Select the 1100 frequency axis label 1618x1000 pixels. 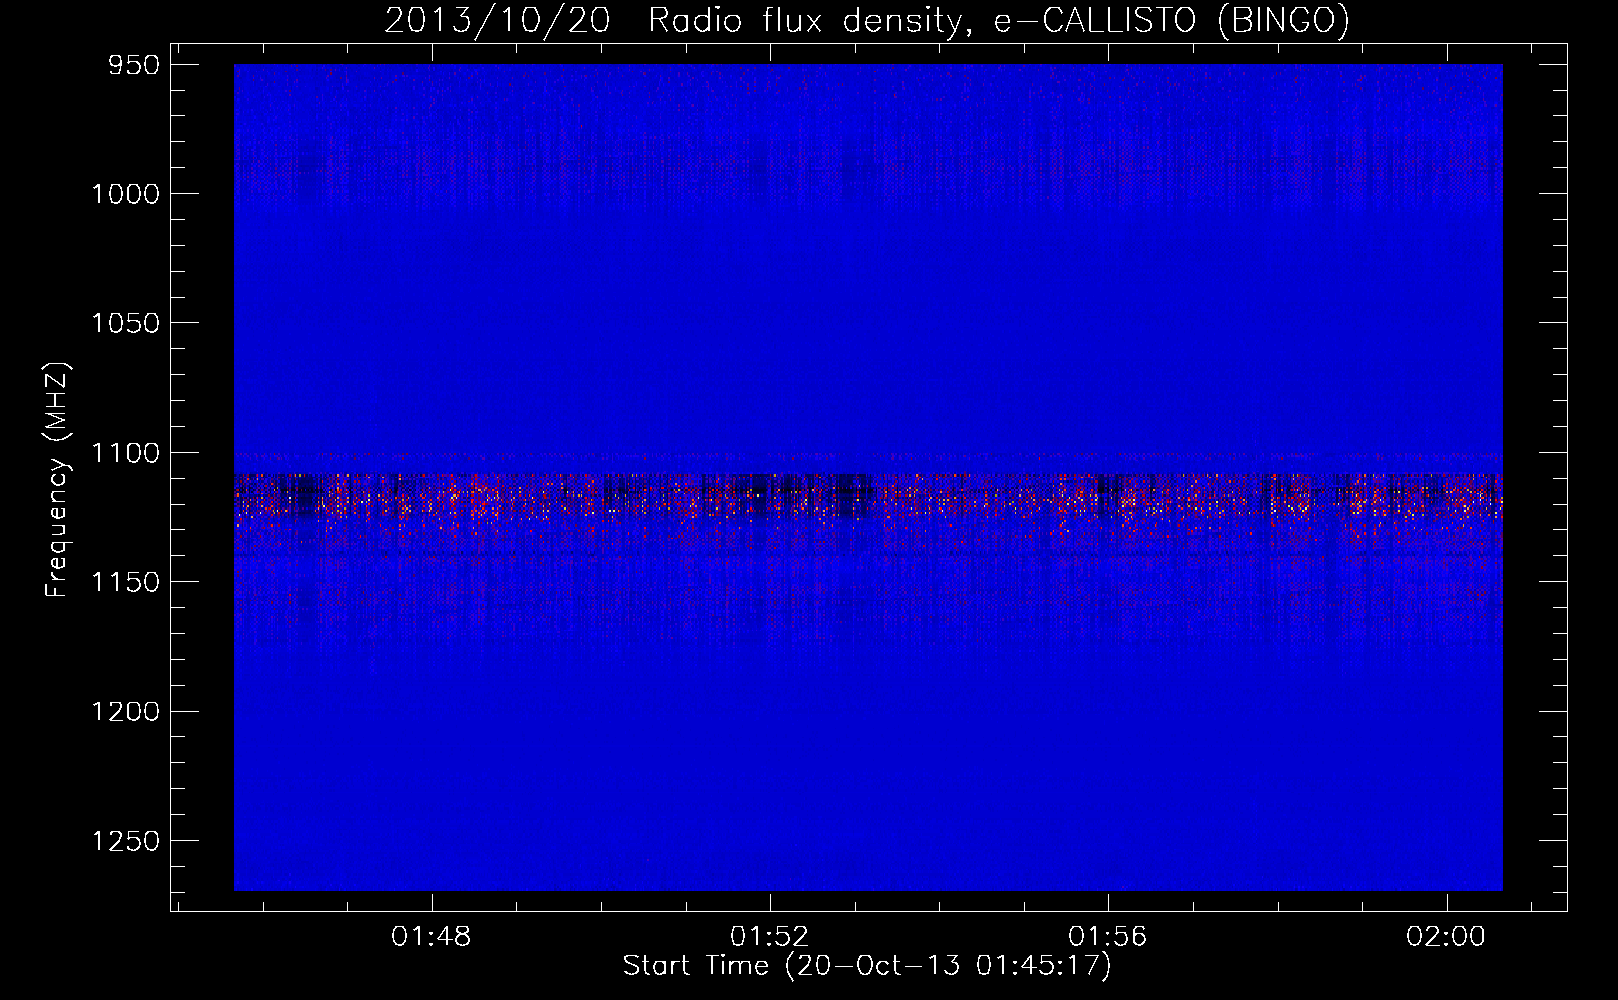tap(125, 453)
